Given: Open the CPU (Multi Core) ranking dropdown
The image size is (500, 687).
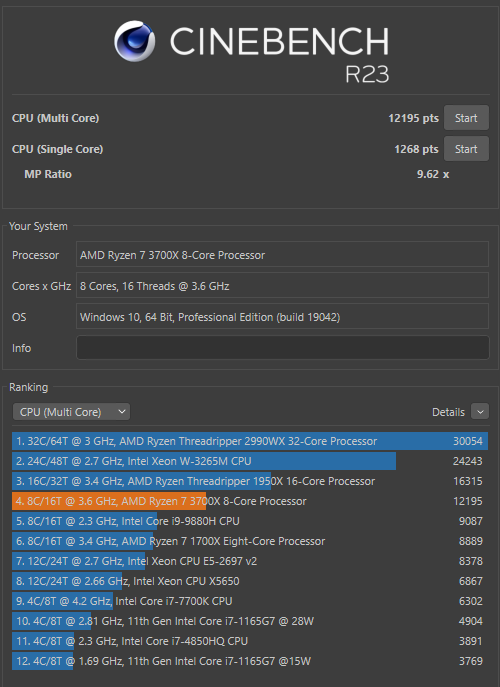Looking at the screenshot, I should point(71,412).
